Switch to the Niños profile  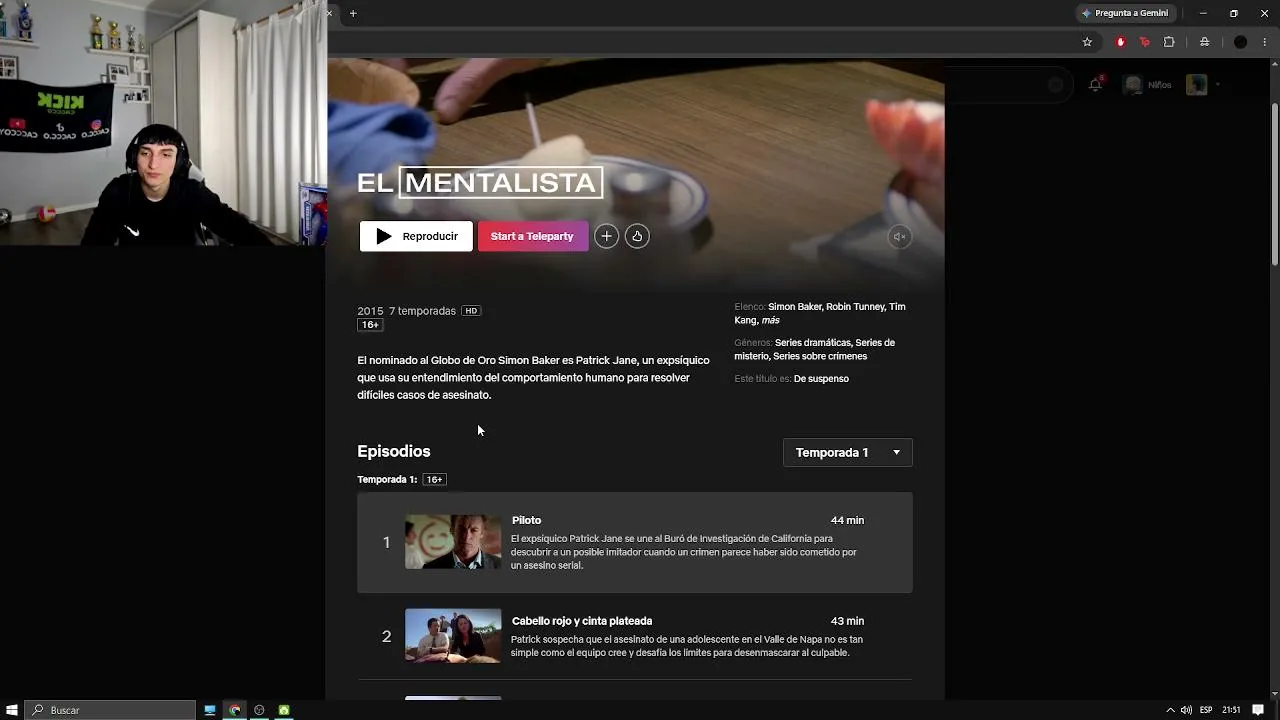1147,85
